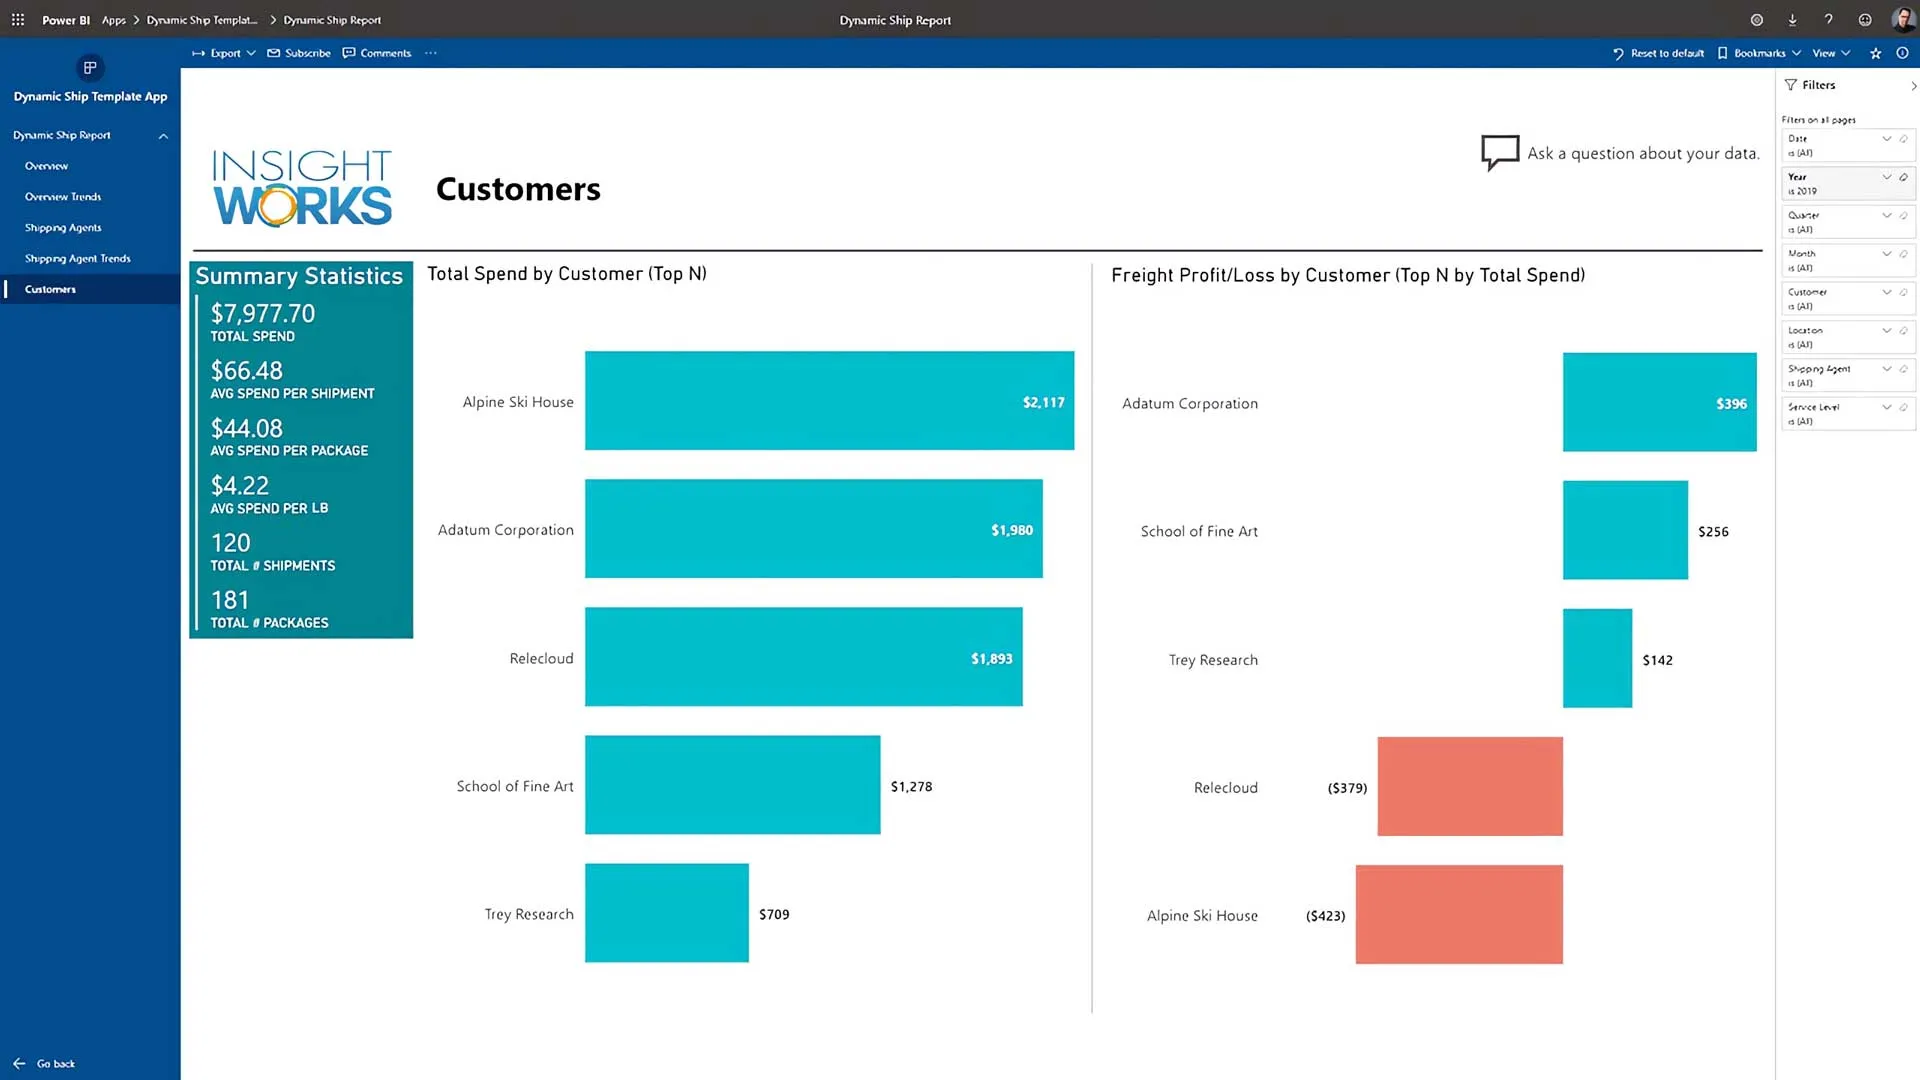Viewport: 1920px width, 1080px height.
Task: Open the help question mark icon
Action: point(1828,20)
